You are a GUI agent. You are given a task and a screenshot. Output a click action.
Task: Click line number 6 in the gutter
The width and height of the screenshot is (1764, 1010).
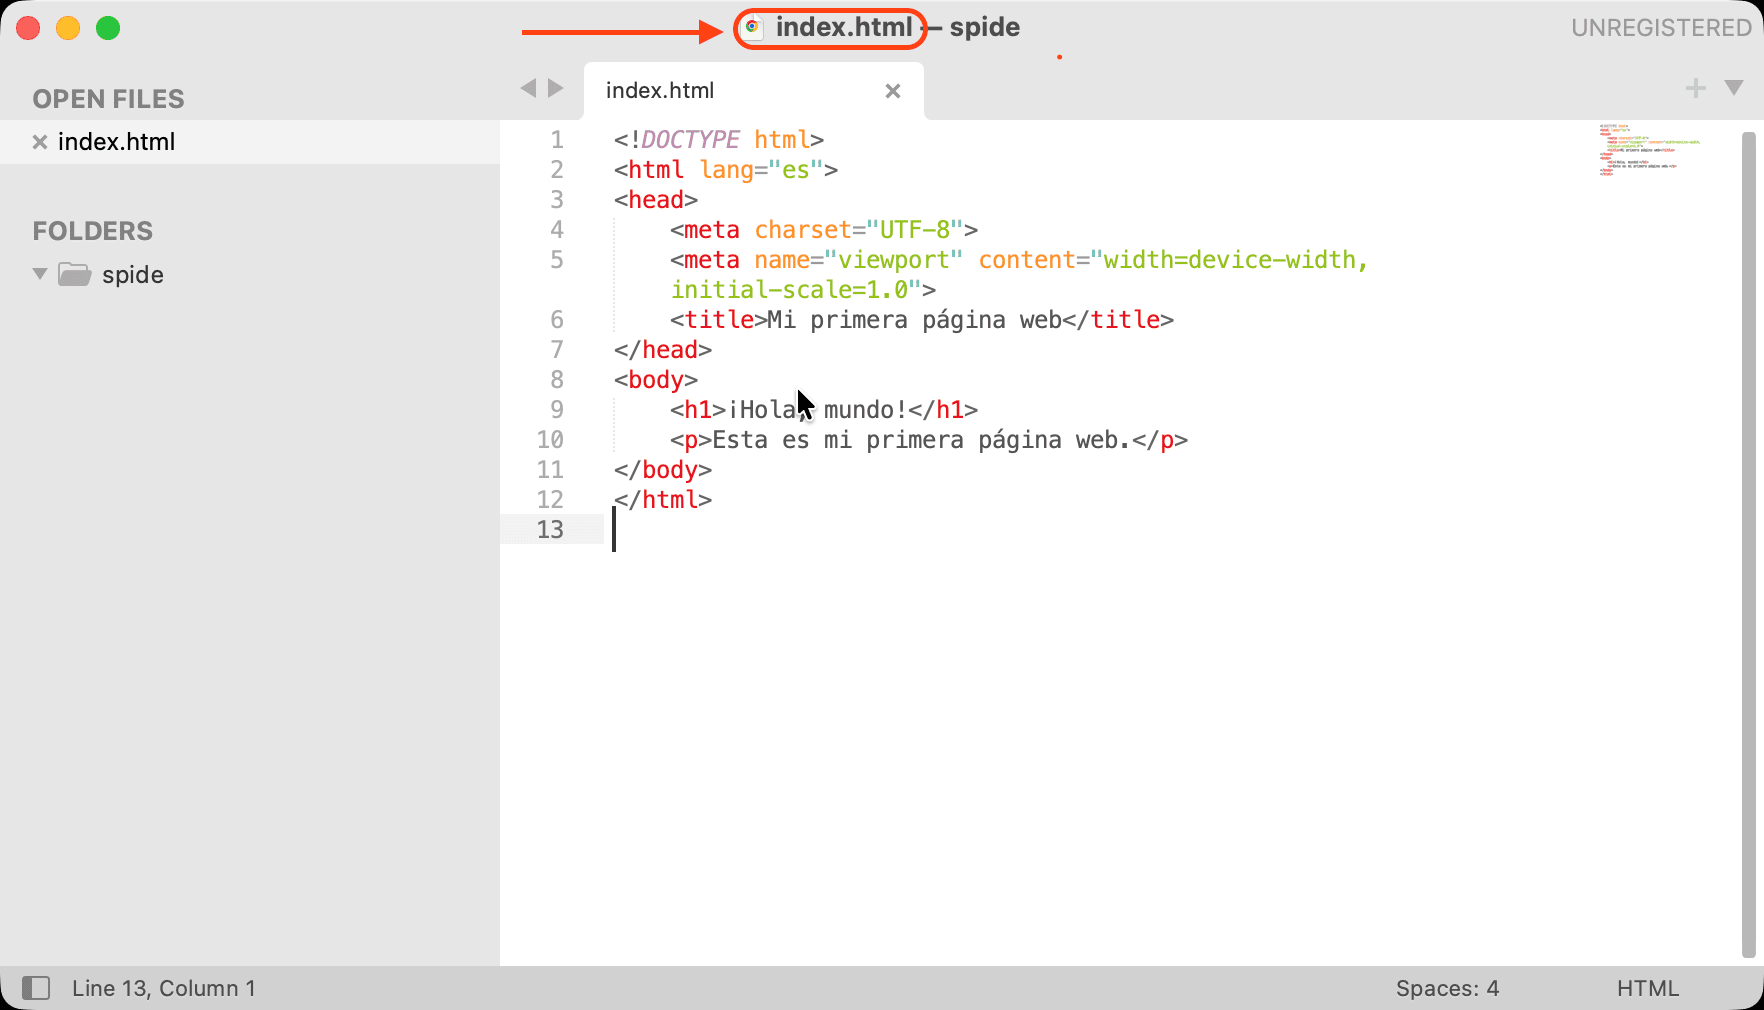[556, 320]
